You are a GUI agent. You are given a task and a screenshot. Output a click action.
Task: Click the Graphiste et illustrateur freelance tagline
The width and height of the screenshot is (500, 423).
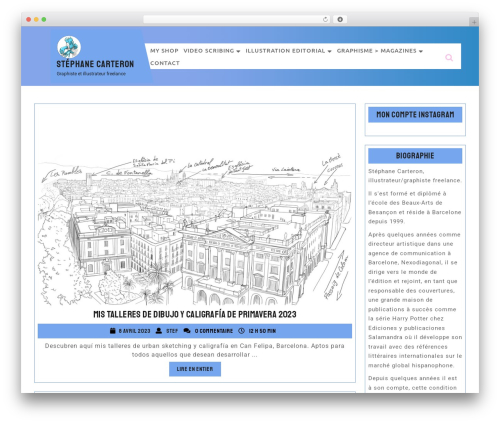91,74
